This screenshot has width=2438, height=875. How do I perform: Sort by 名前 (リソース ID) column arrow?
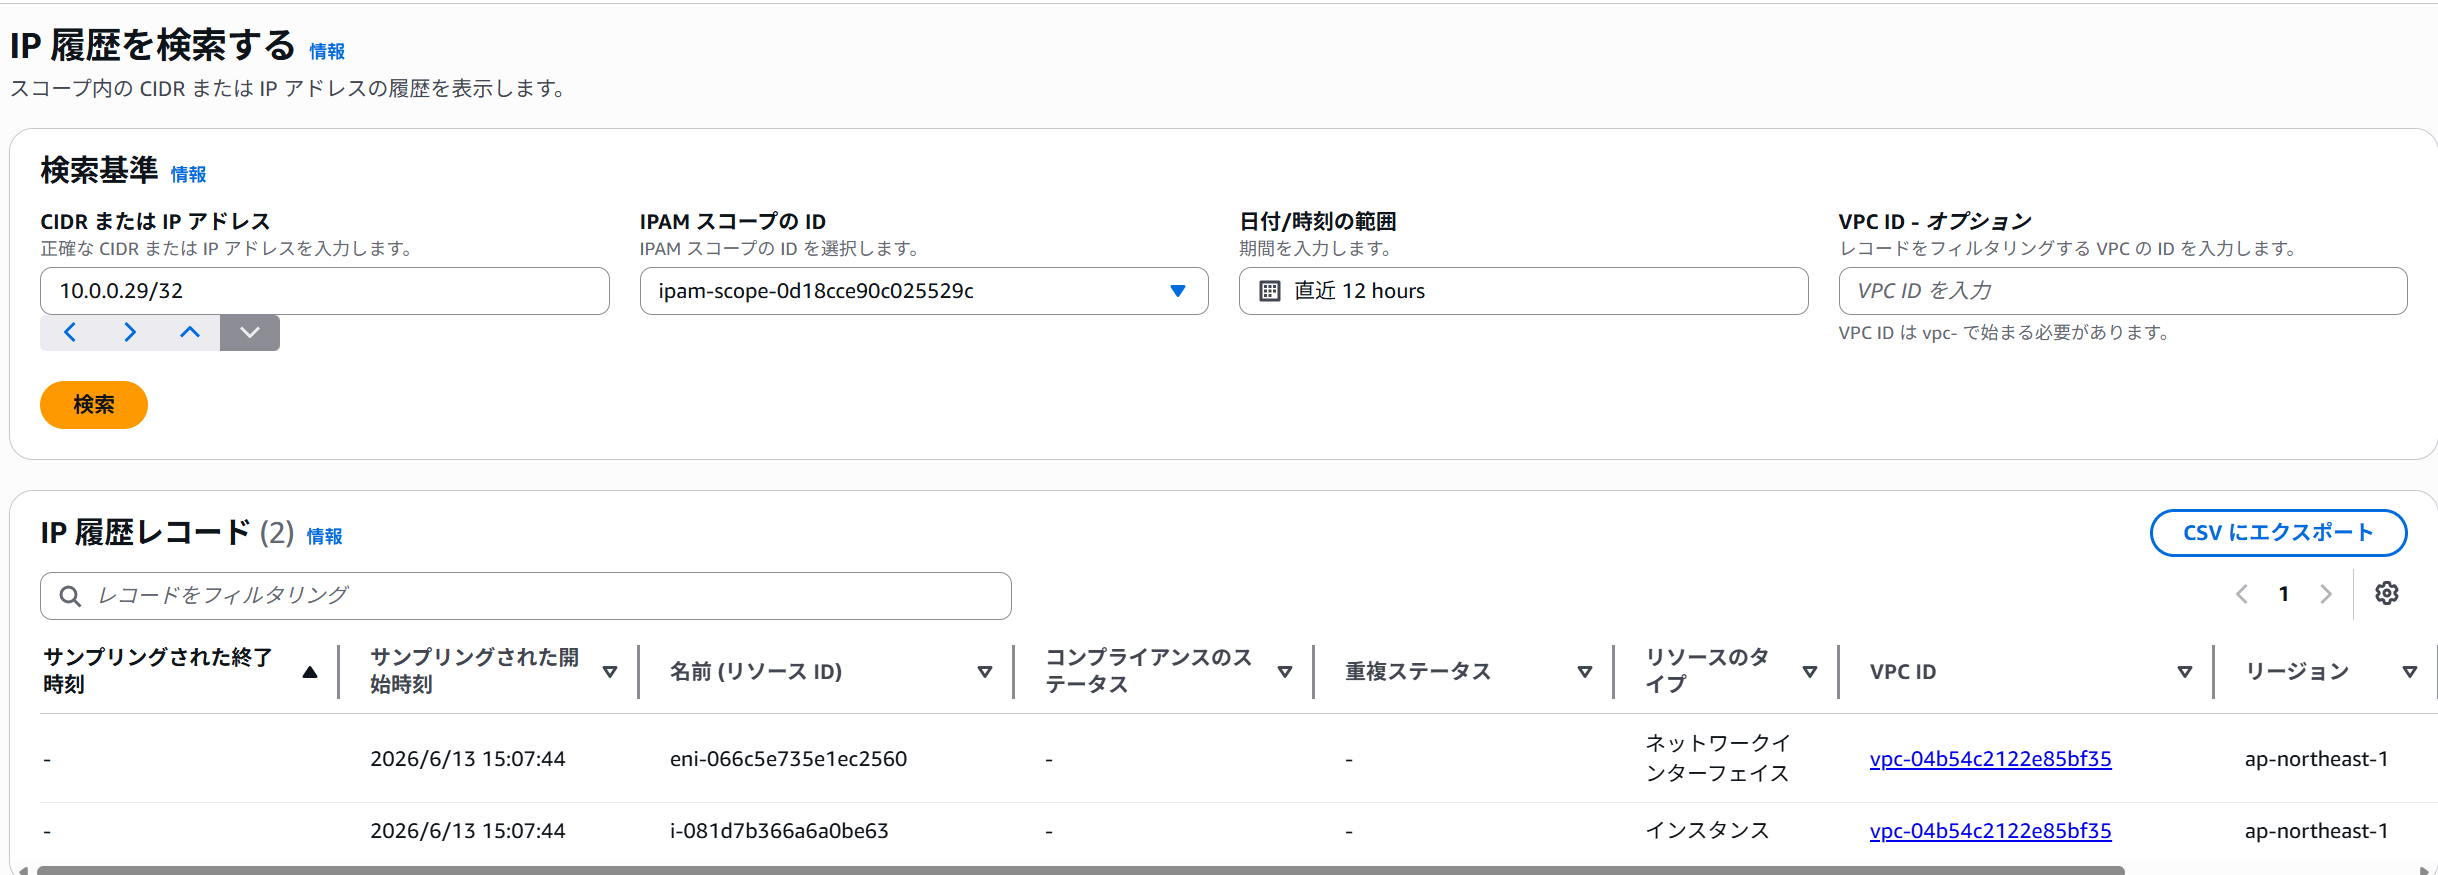(985, 672)
